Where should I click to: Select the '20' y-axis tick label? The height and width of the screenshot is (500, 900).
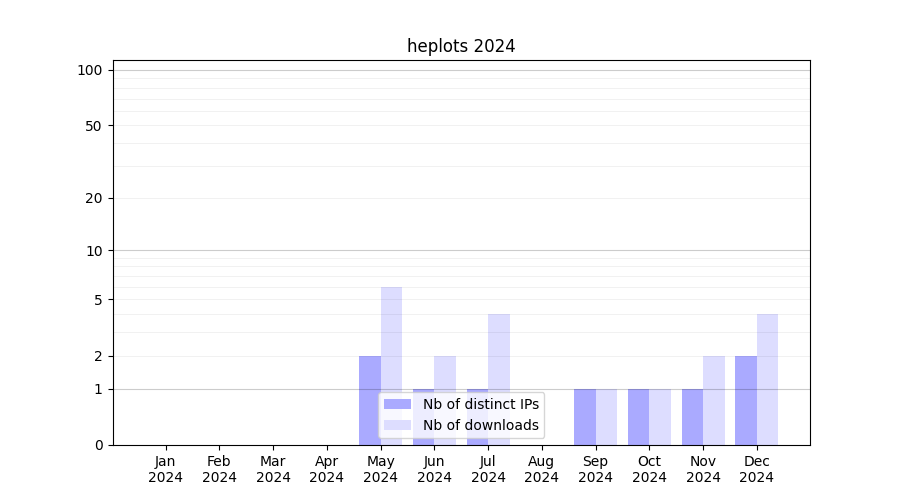(94, 198)
